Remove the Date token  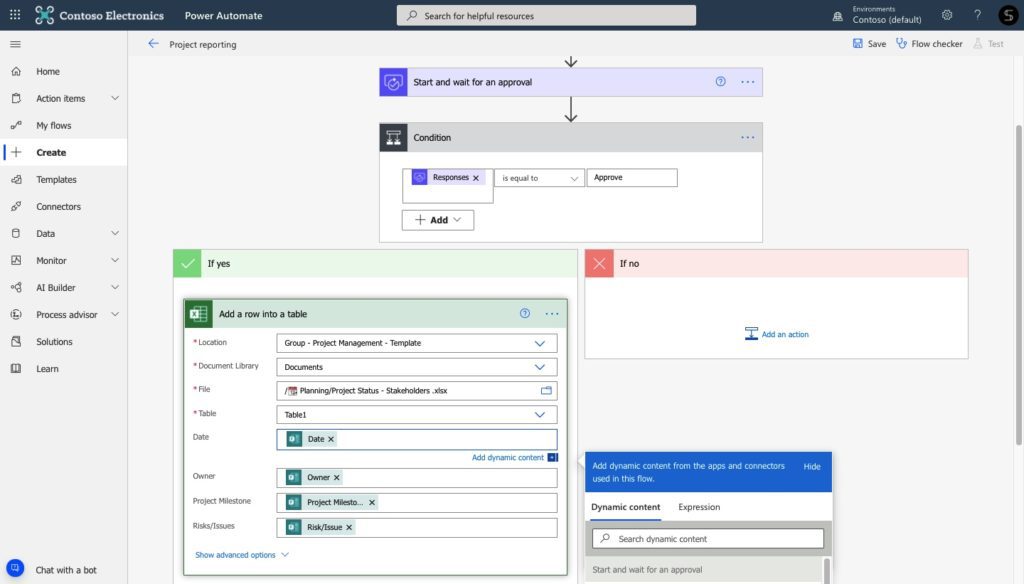click(331, 439)
